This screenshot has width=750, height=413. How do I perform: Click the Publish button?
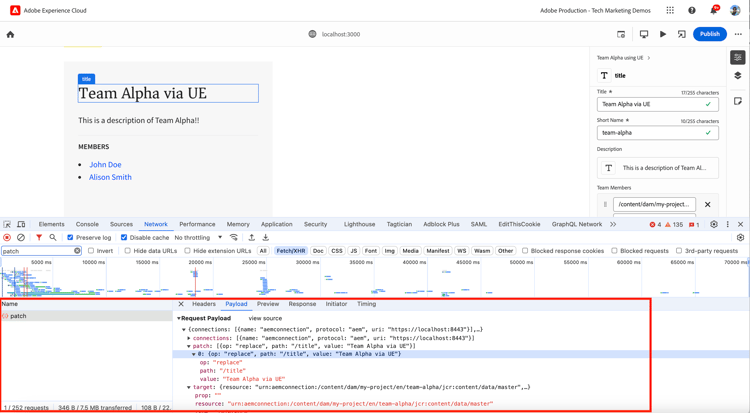point(710,34)
